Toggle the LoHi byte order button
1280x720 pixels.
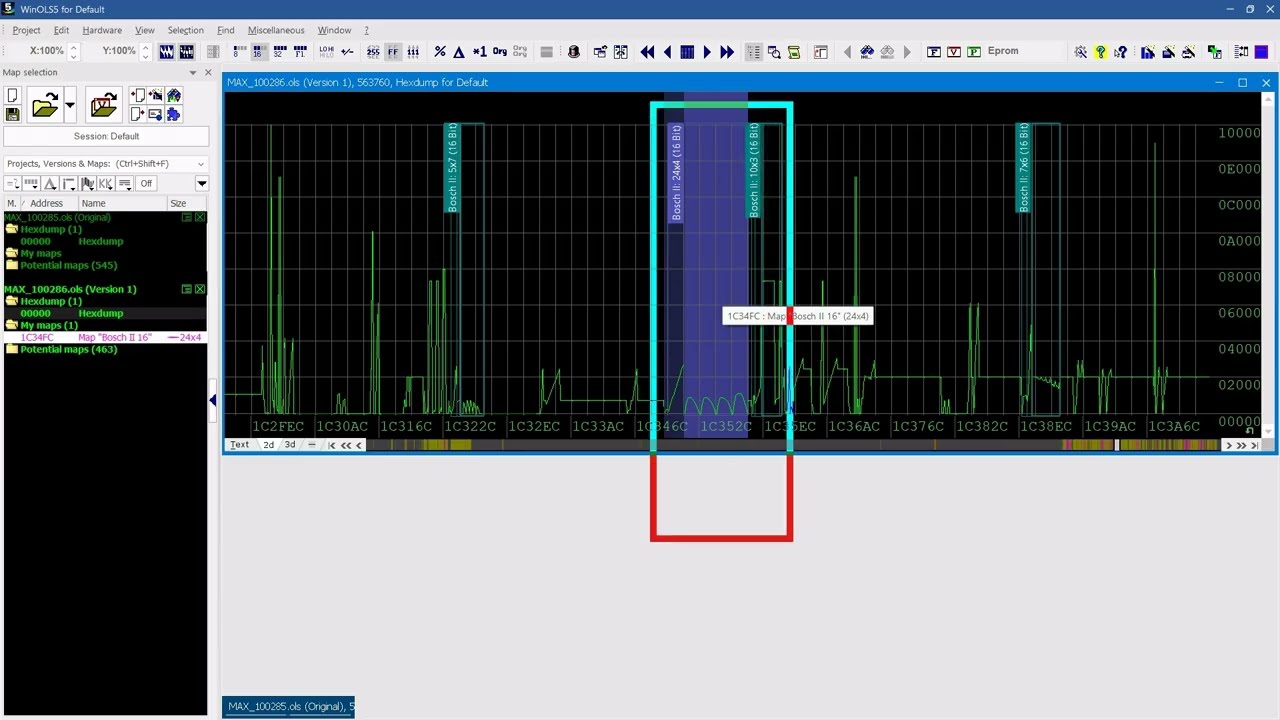click(x=326, y=52)
